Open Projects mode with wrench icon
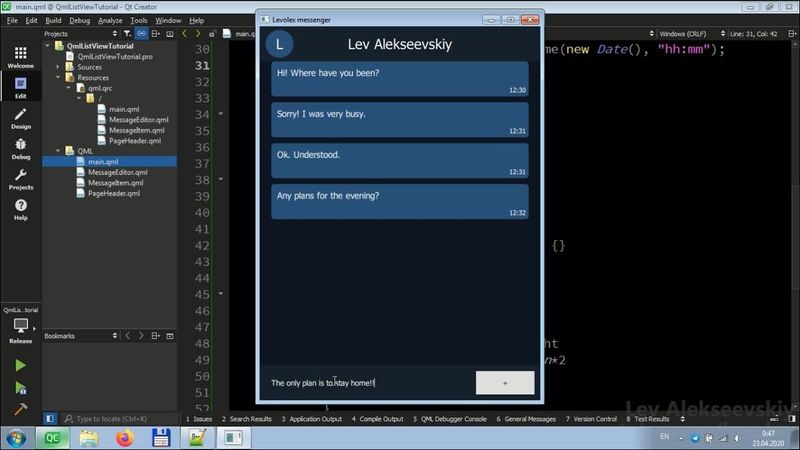 point(20,179)
